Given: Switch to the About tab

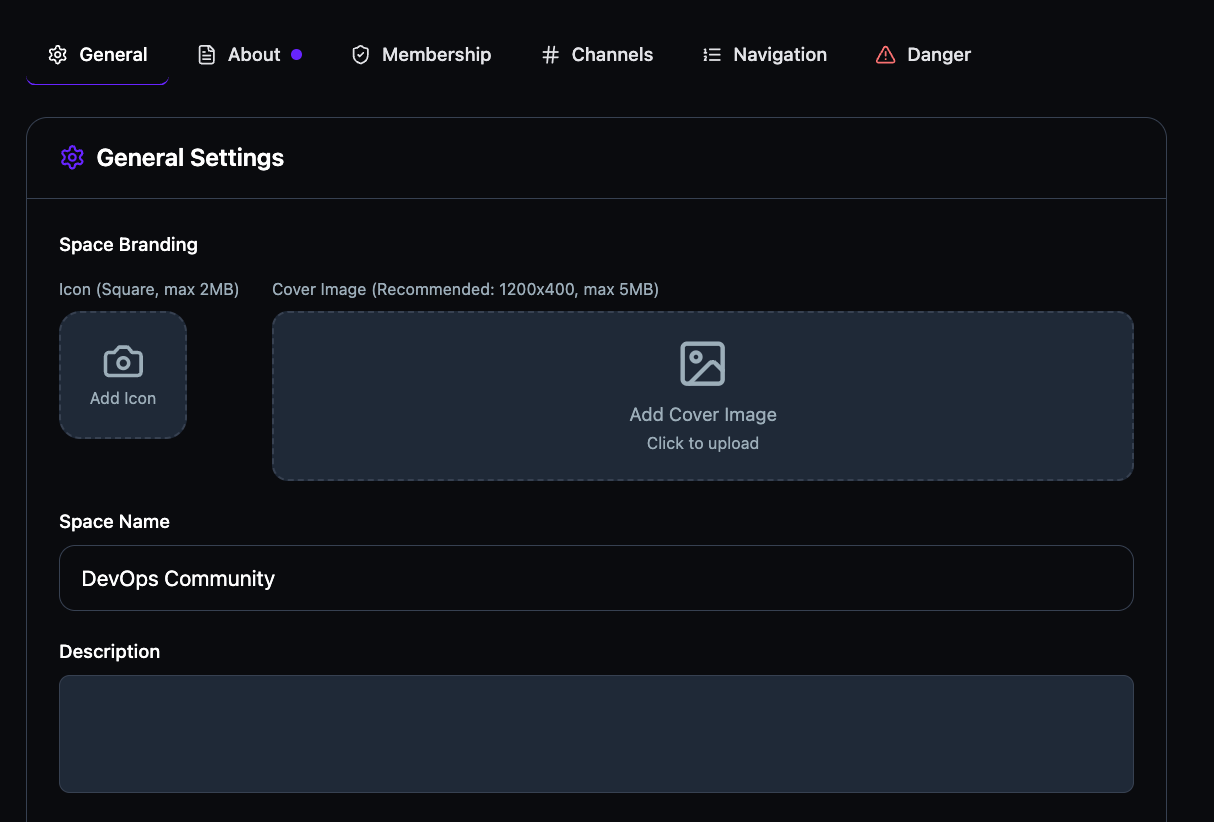Looking at the screenshot, I should [x=249, y=55].
